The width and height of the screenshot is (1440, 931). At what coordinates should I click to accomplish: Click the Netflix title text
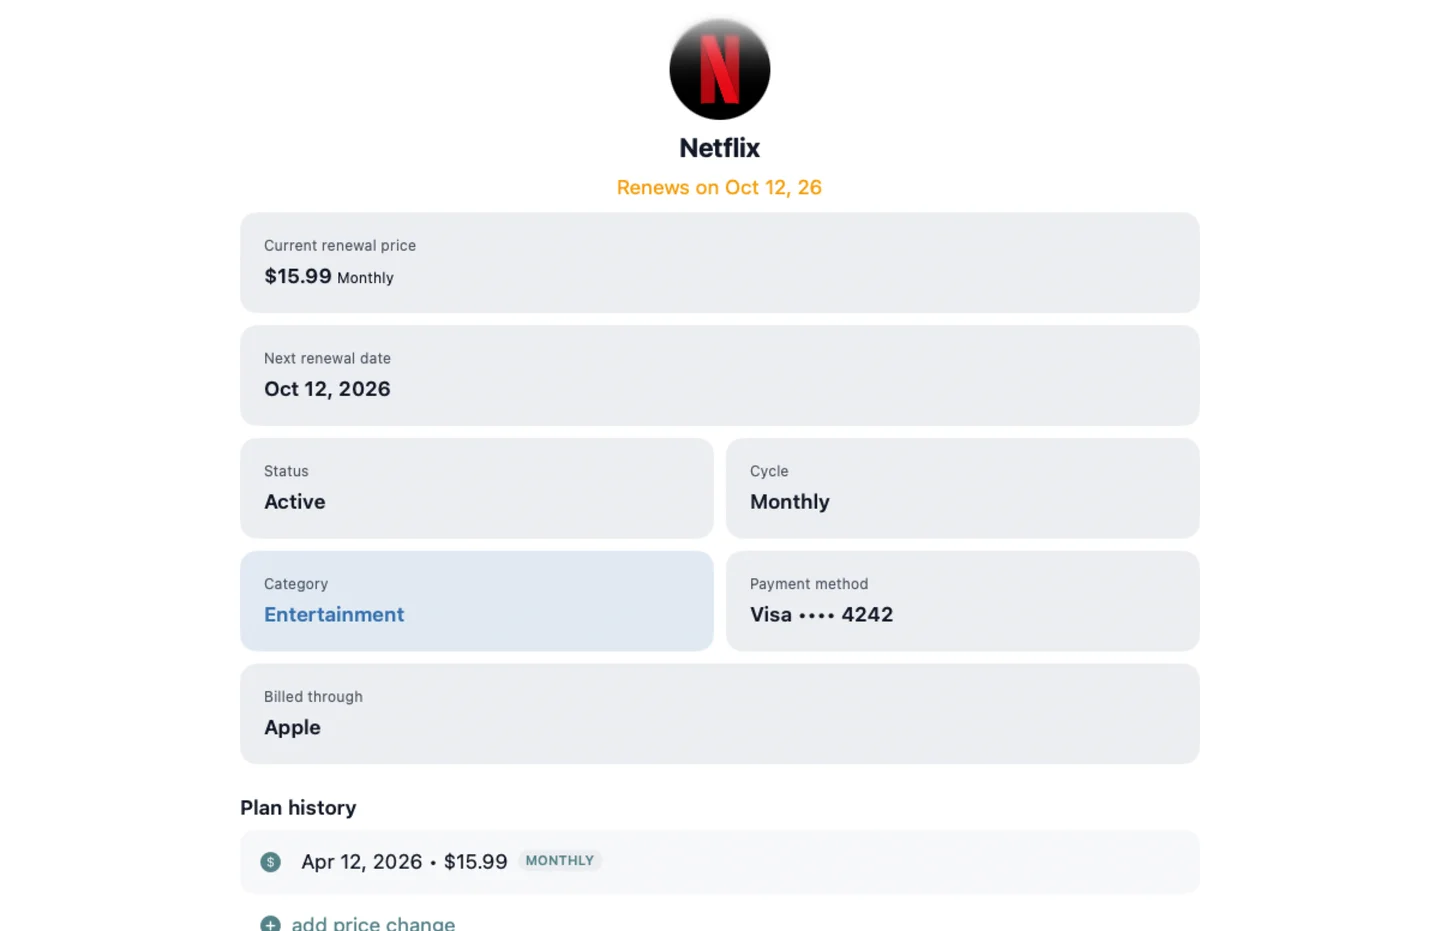pos(719,148)
